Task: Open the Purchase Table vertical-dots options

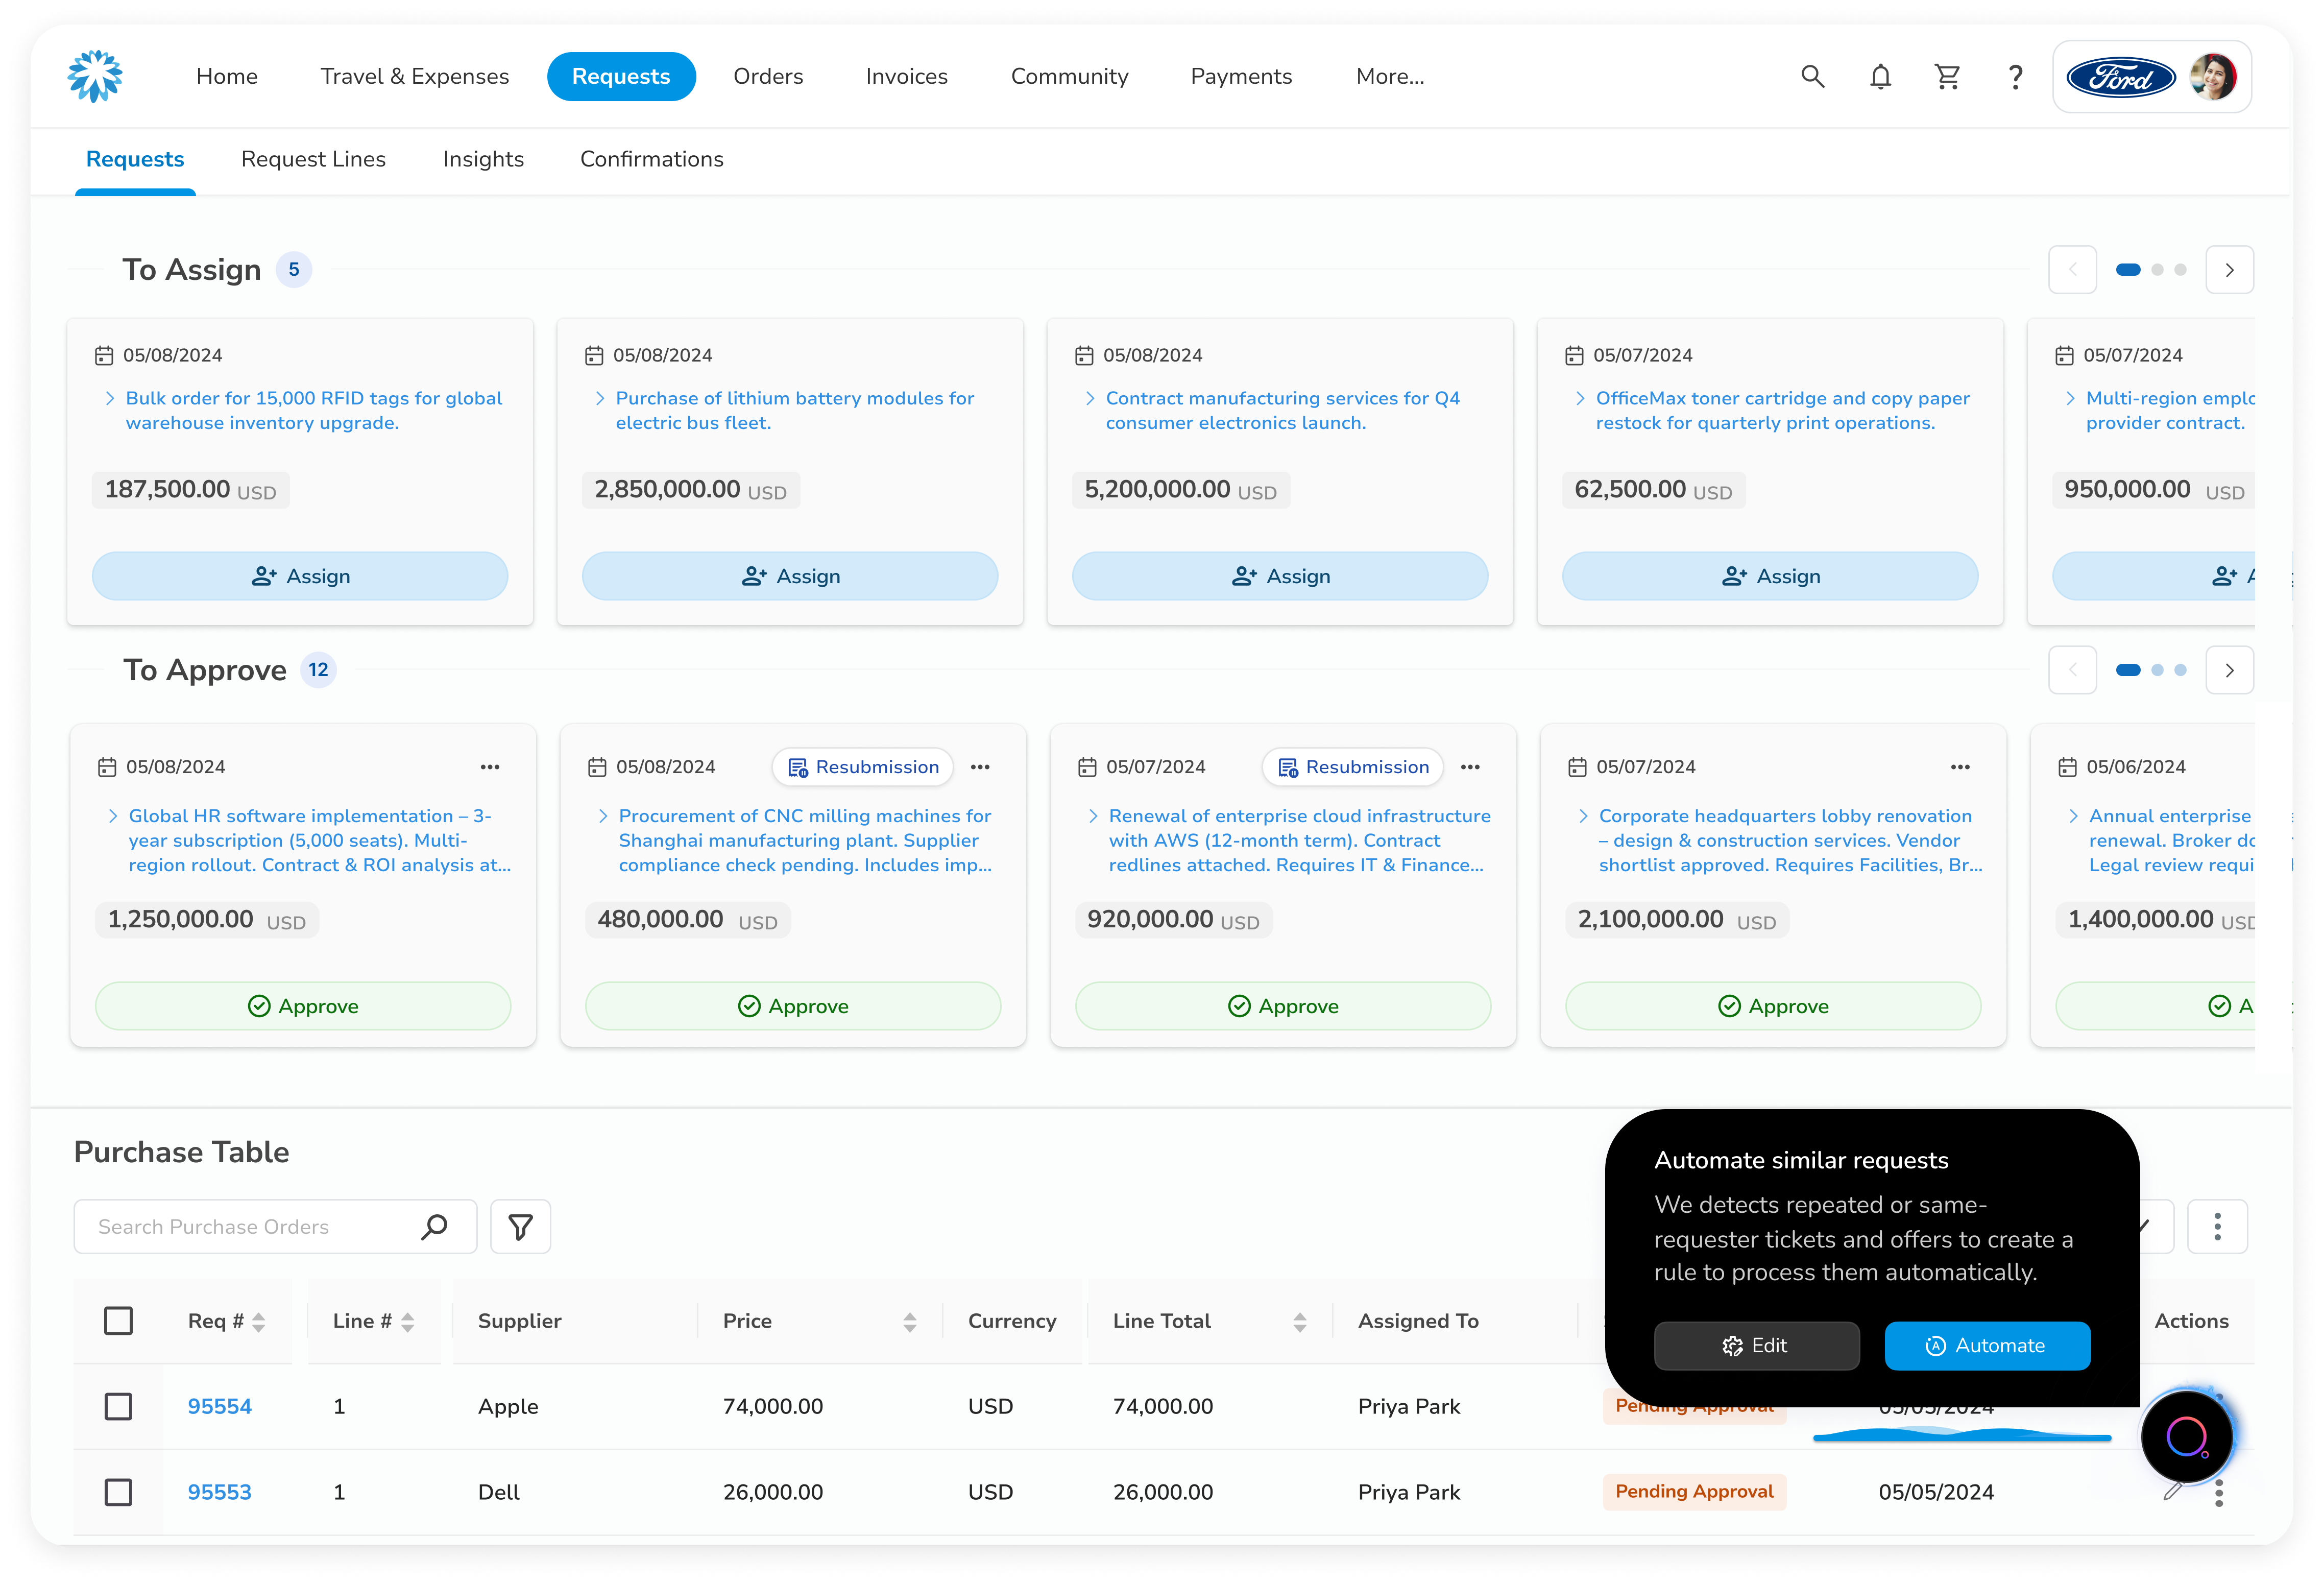Action: [x=2217, y=1226]
